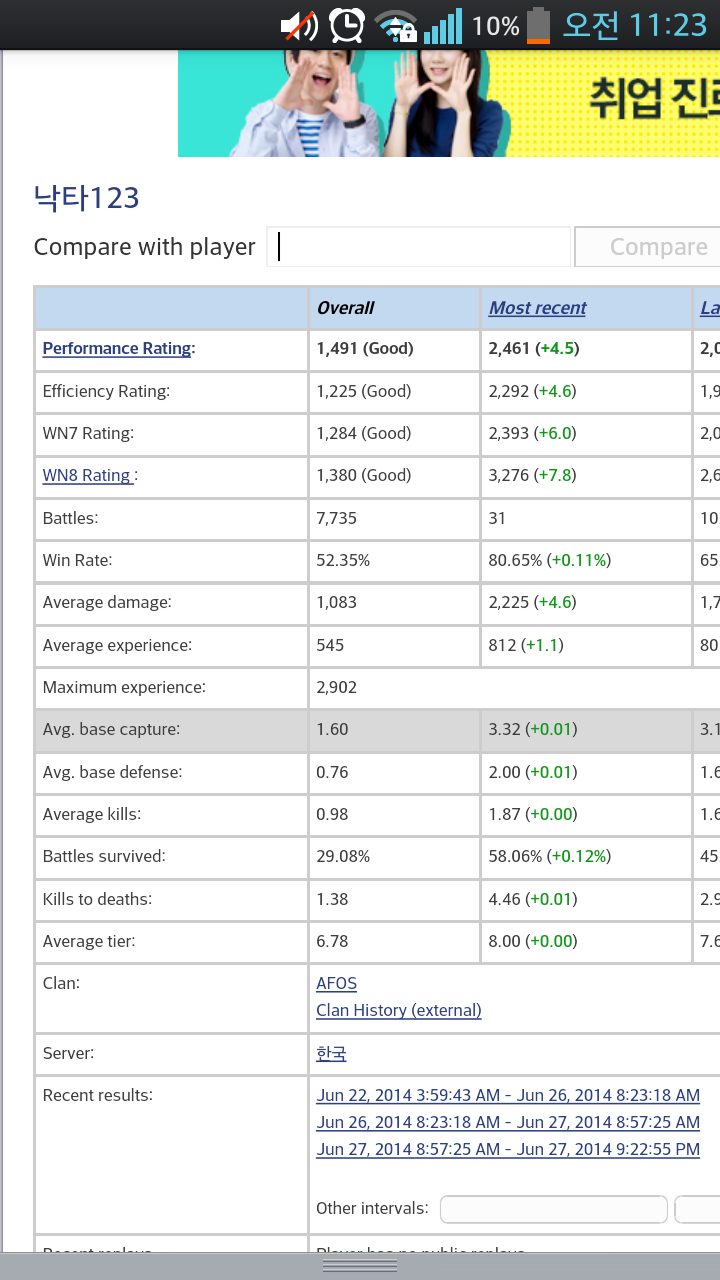Open the 한국 server link
Image resolution: width=720 pixels, height=1280 pixels.
[331, 1054]
